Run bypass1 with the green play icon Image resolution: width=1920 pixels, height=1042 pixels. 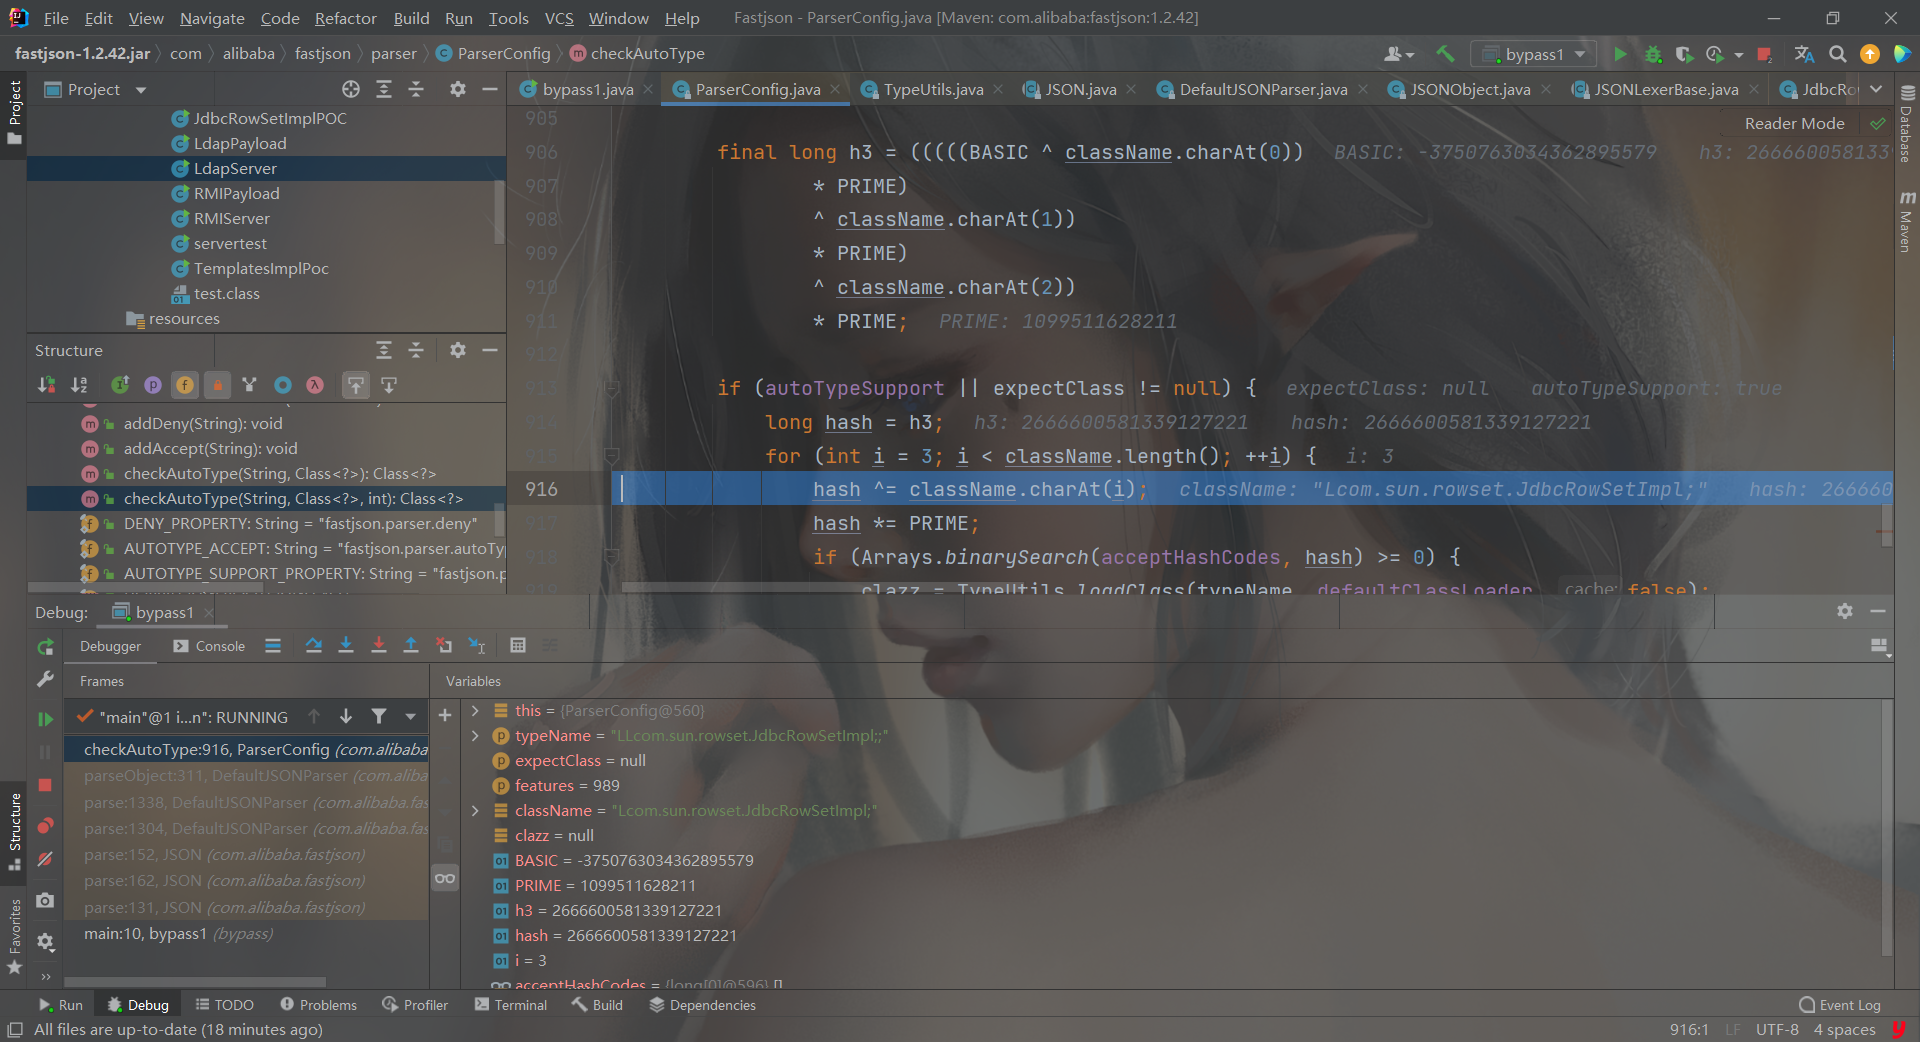pyautogui.click(x=1621, y=54)
